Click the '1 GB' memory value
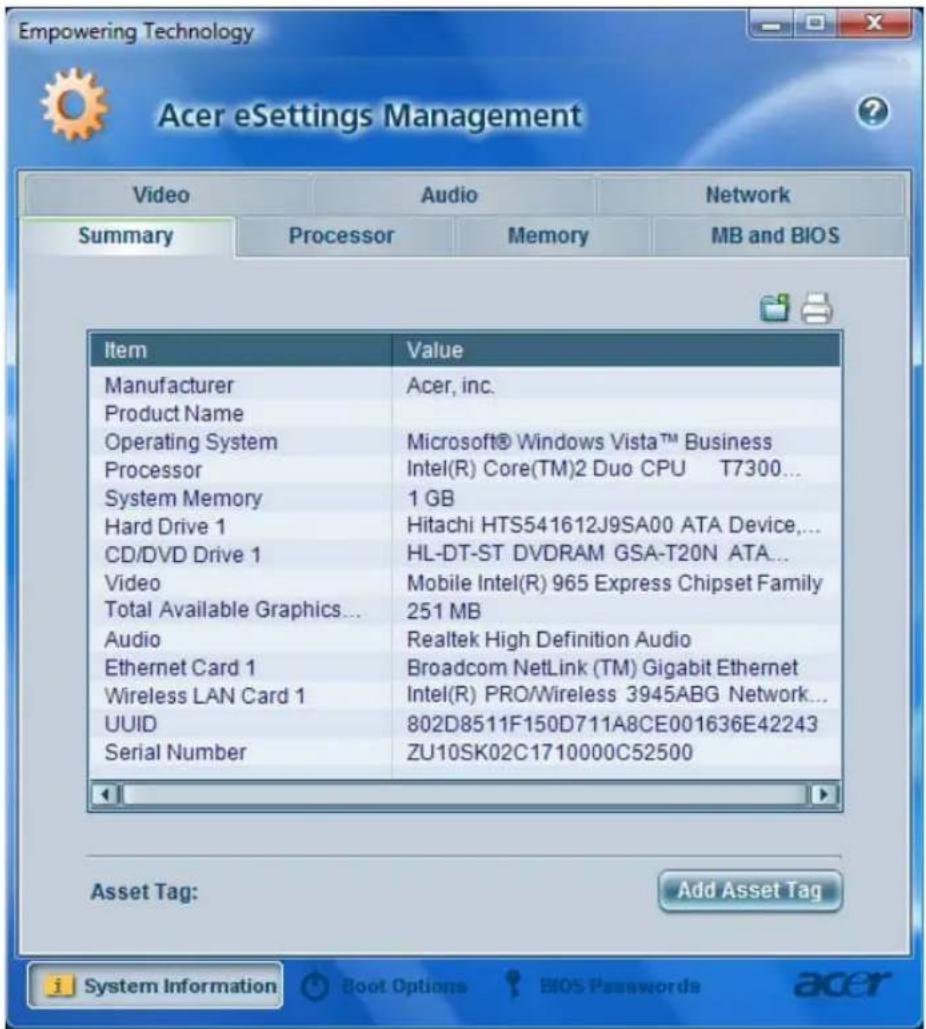This screenshot has width=926, height=1029. pyautogui.click(x=431, y=498)
